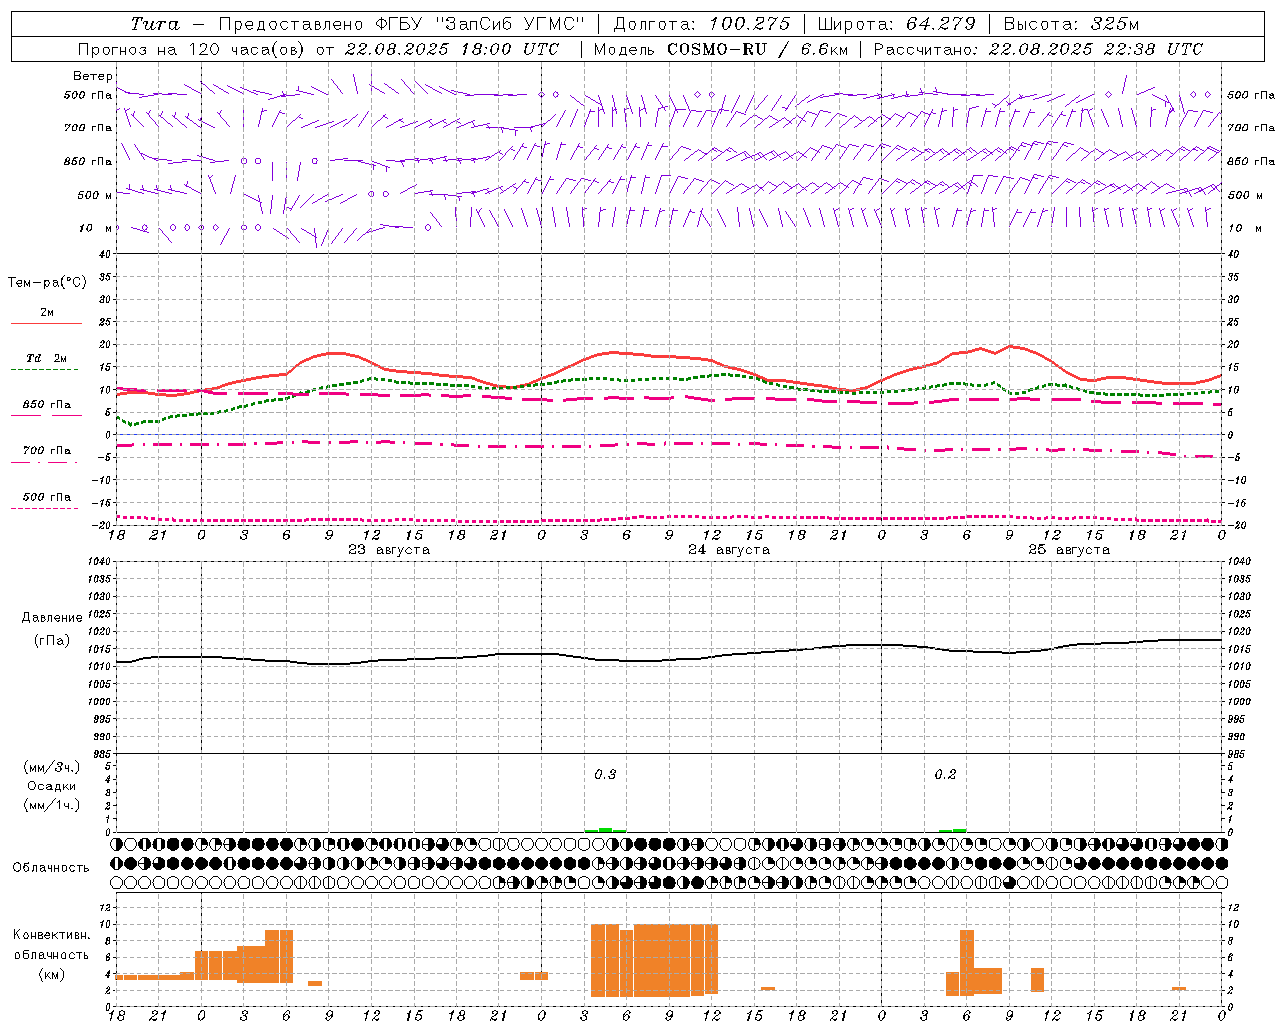Click the "Давление" pressure panel label

(52, 618)
